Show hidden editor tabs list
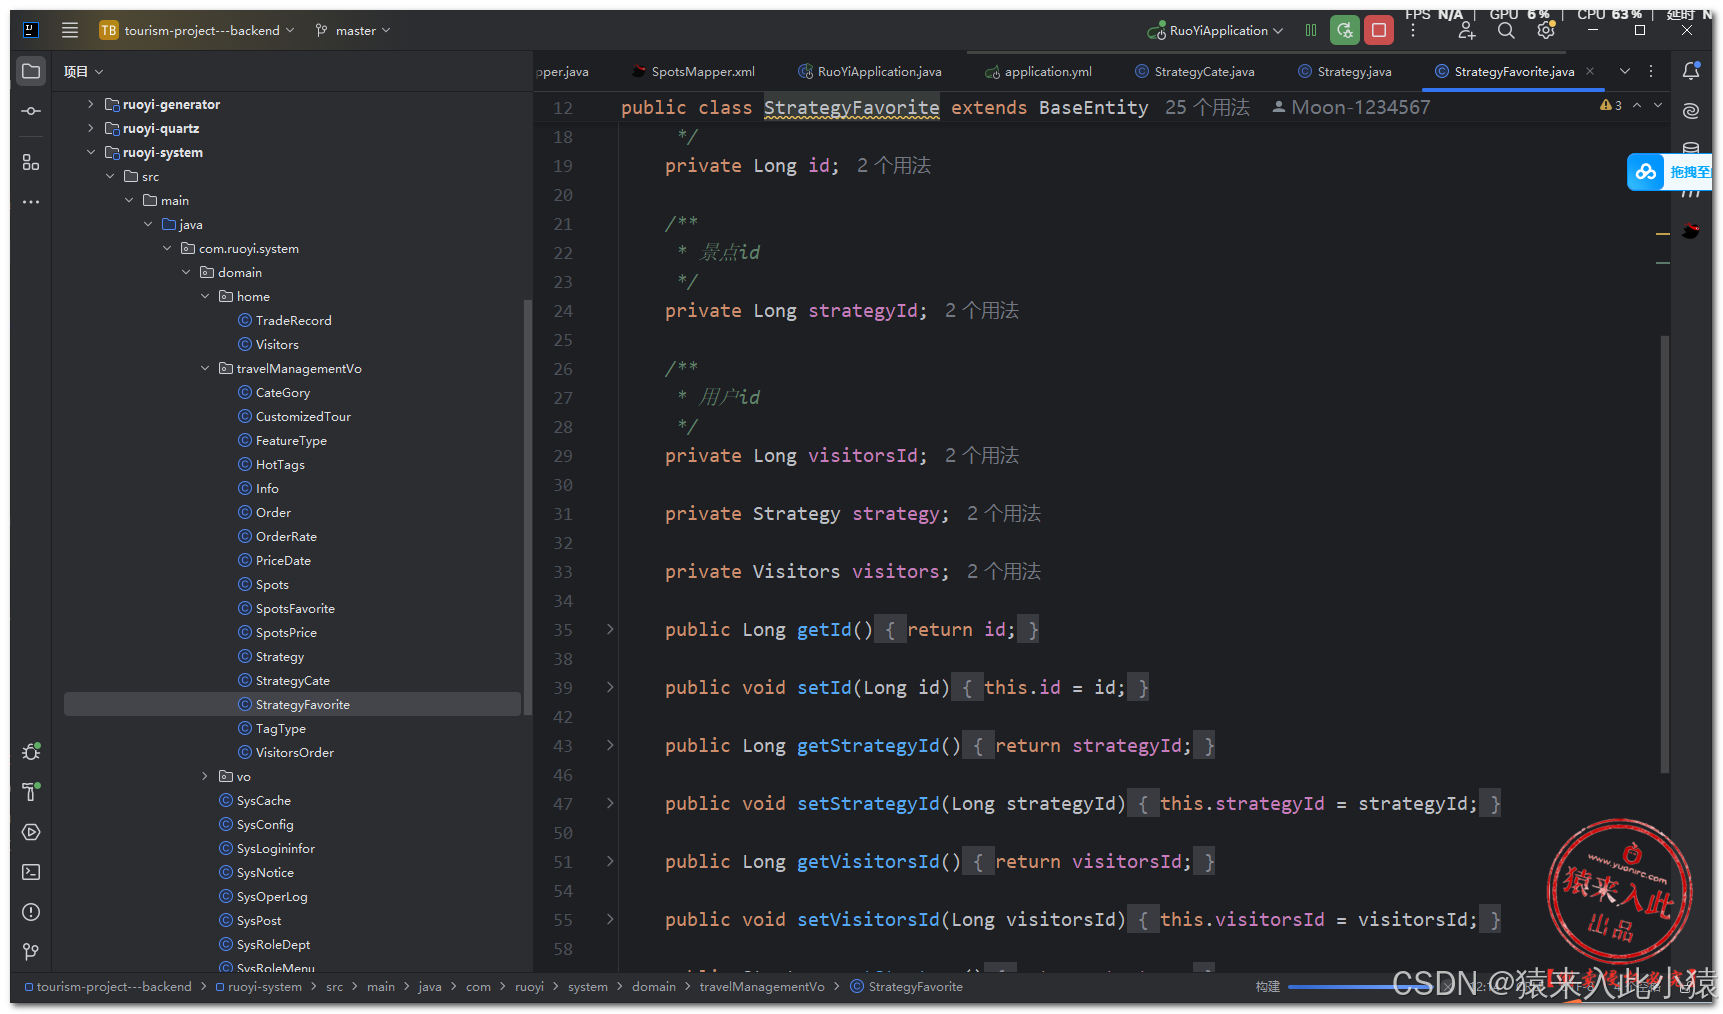The width and height of the screenshot is (1723, 1014). point(1625,71)
